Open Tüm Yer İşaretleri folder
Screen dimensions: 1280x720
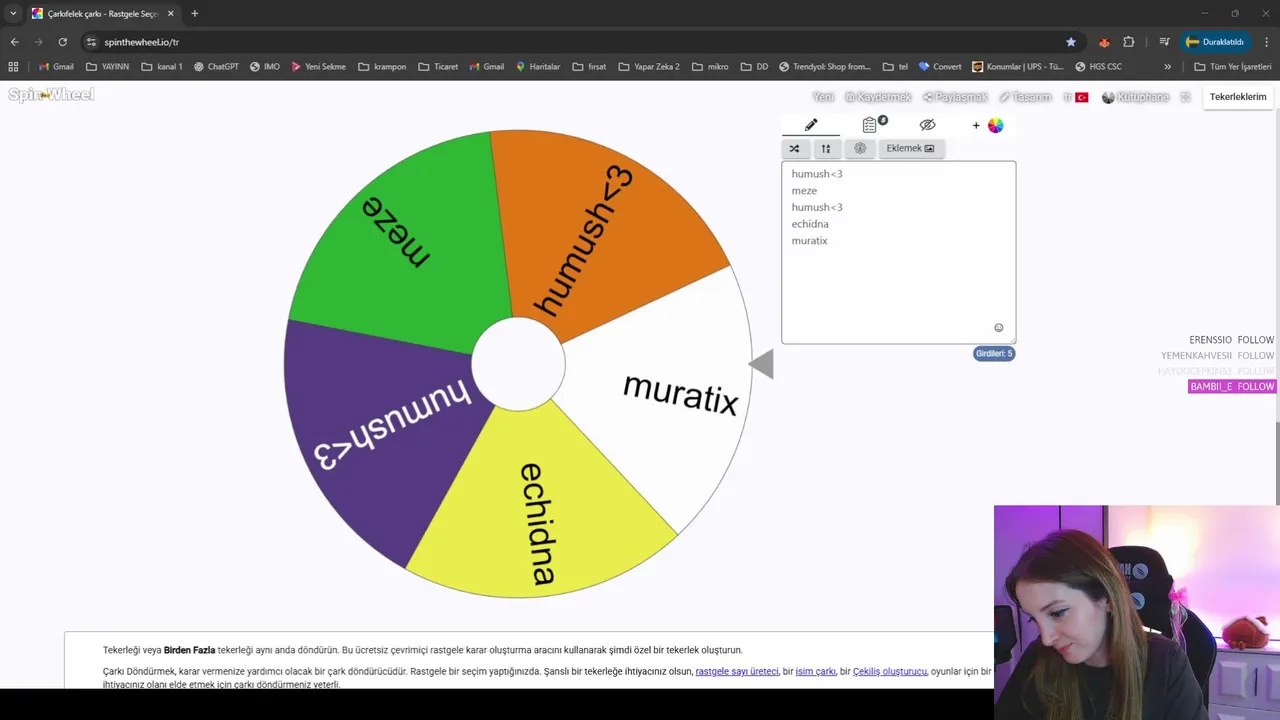(1233, 67)
